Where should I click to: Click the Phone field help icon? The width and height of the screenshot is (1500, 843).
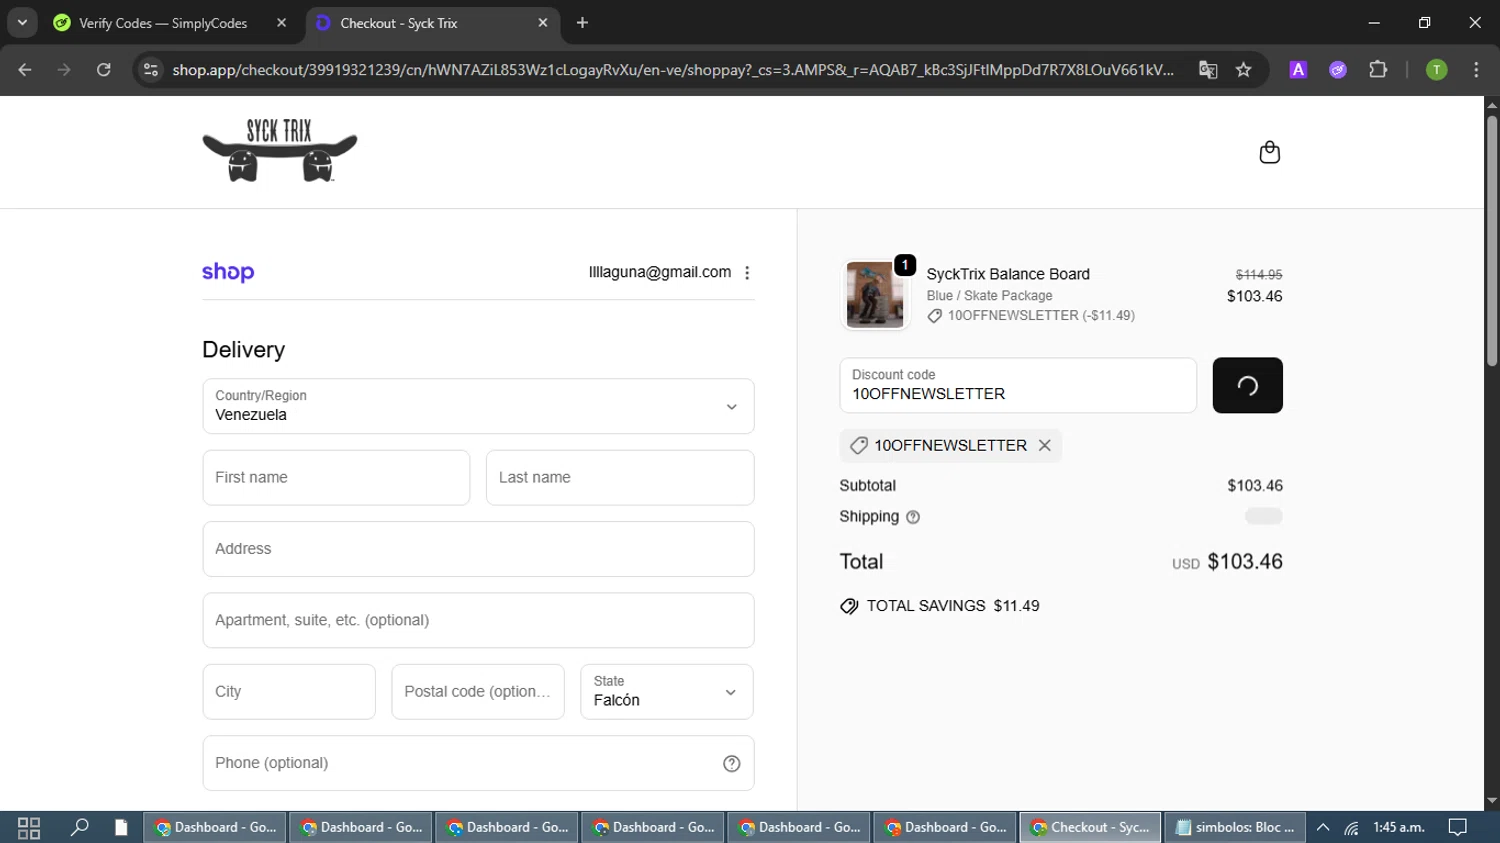coord(731,763)
